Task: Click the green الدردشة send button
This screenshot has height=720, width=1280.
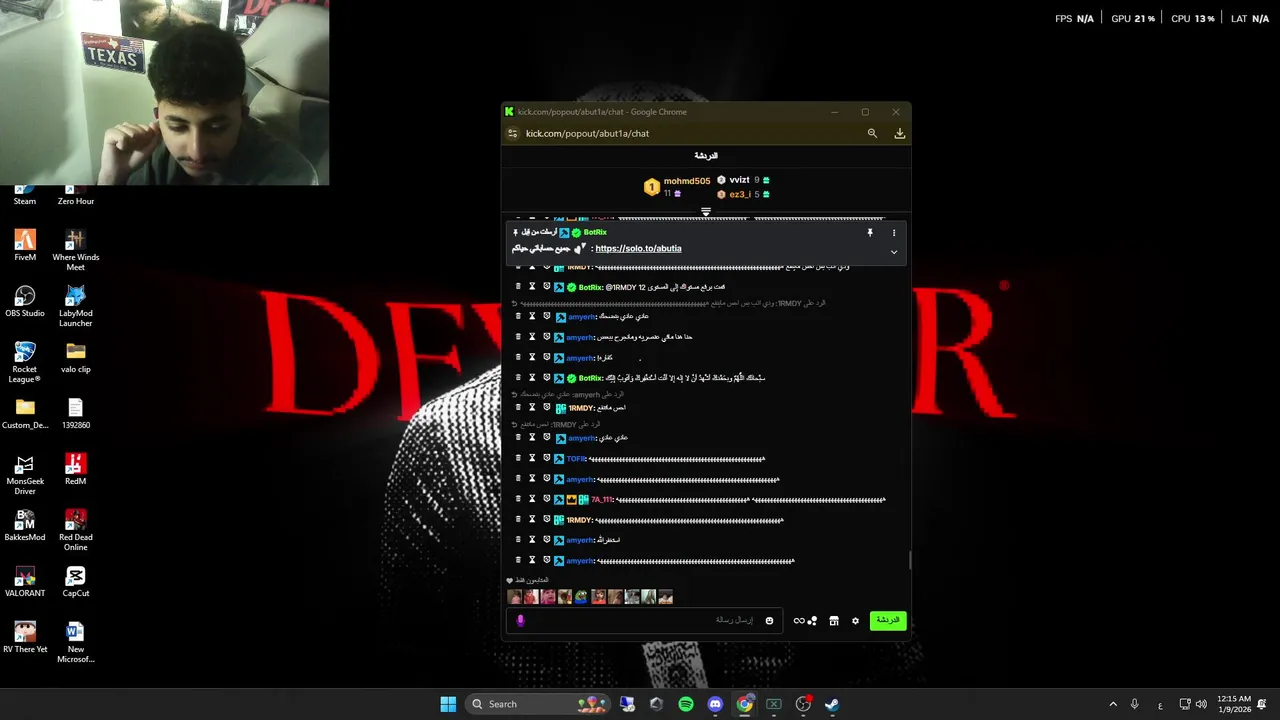Action: pyautogui.click(x=888, y=620)
